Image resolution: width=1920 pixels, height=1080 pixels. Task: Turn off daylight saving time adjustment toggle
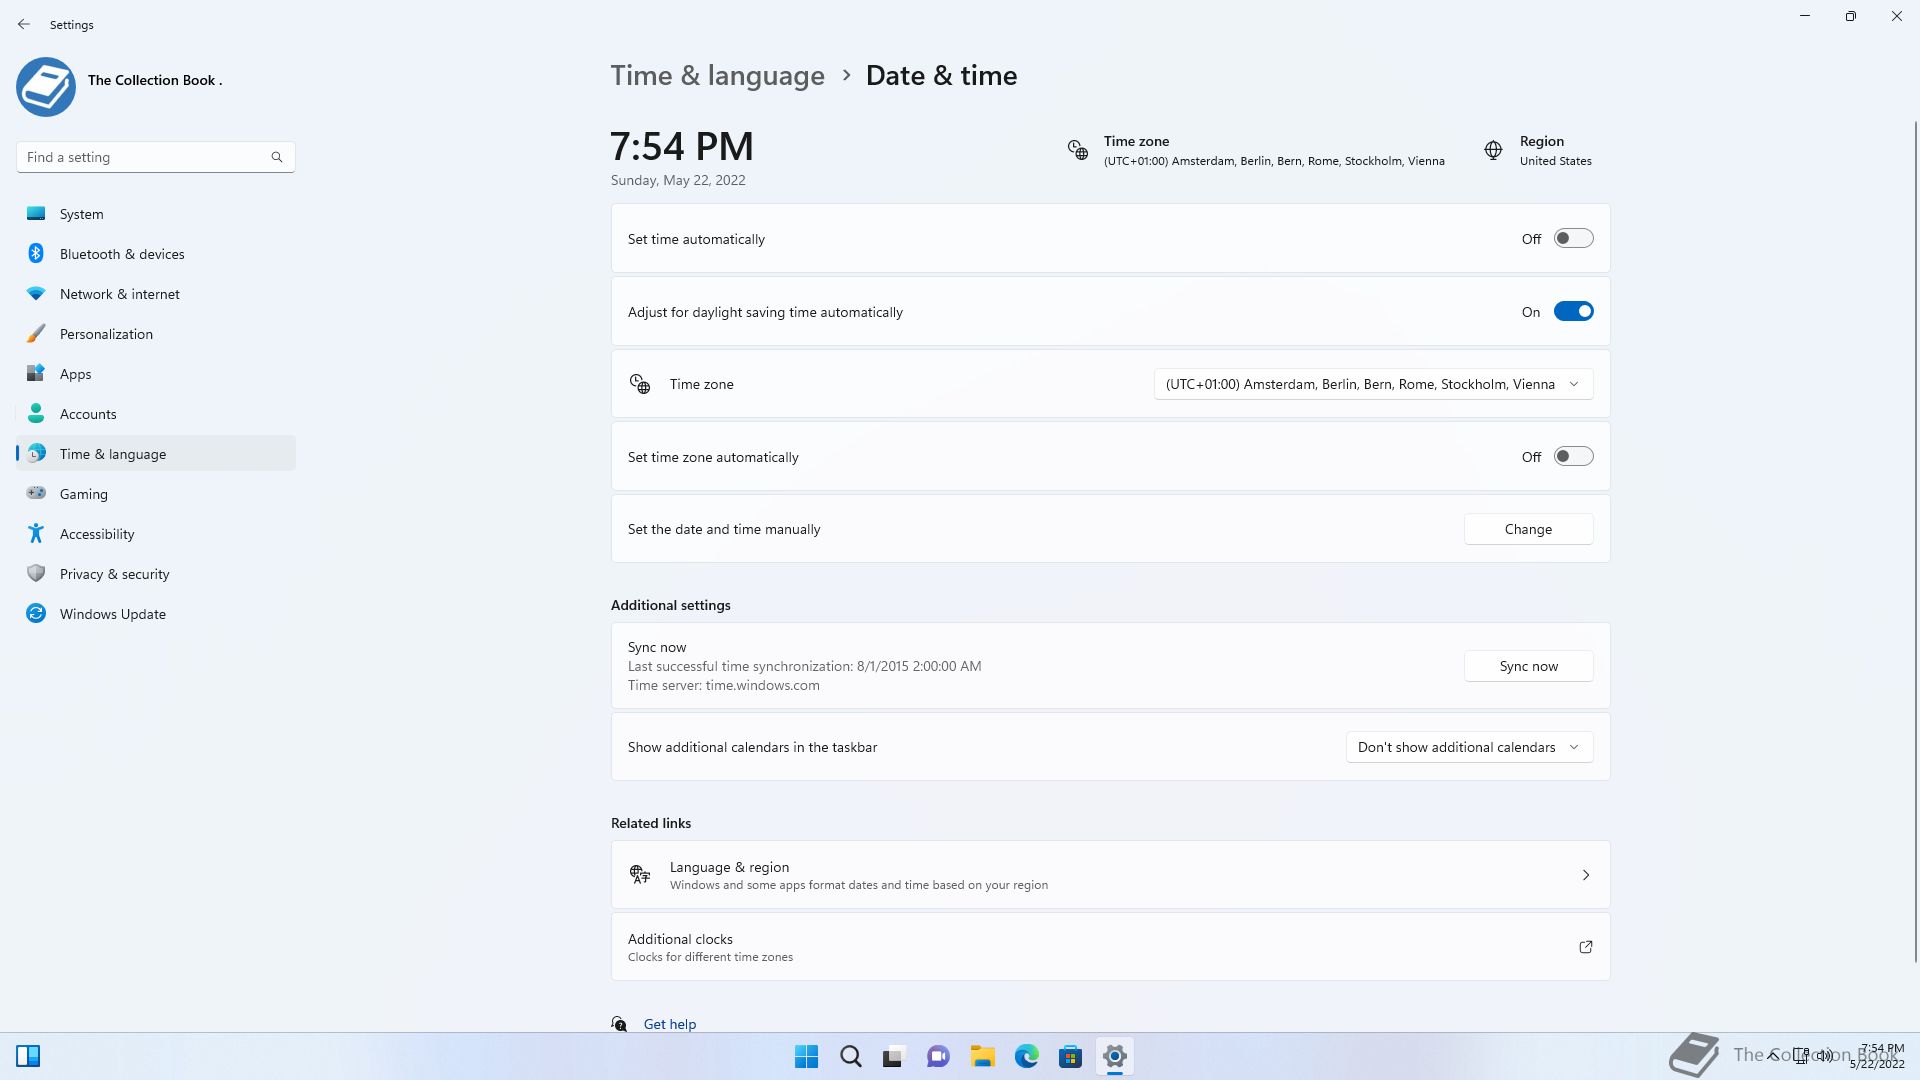tap(1573, 312)
